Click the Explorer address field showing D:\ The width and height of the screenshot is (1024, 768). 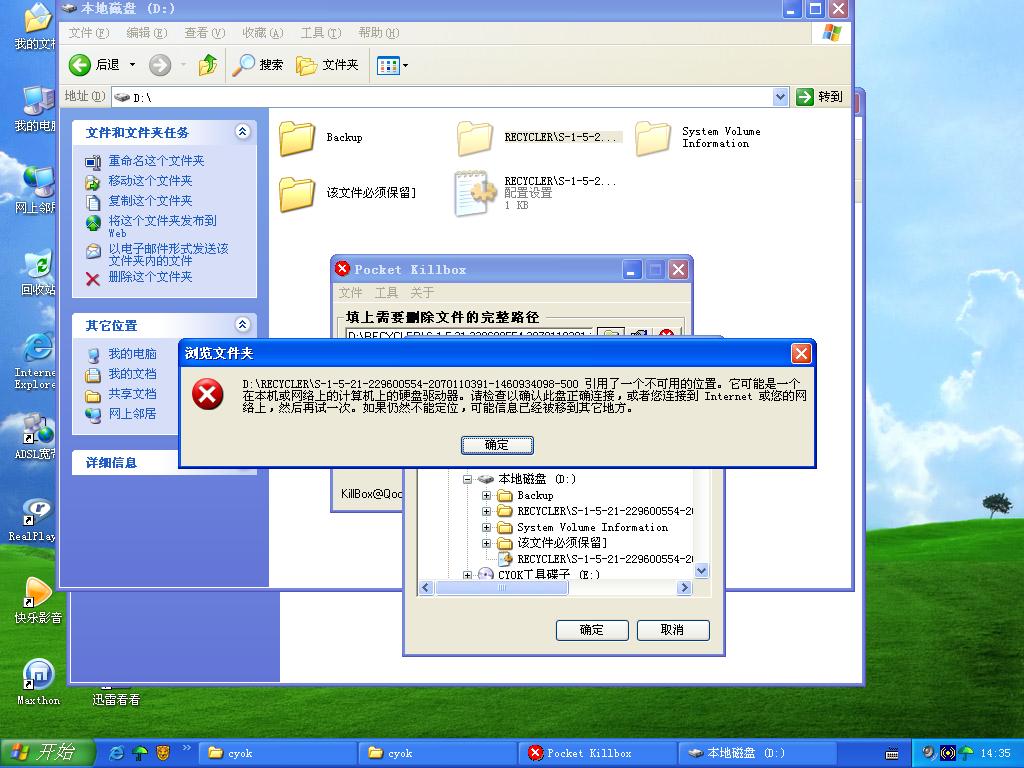click(x=451, y=97)
